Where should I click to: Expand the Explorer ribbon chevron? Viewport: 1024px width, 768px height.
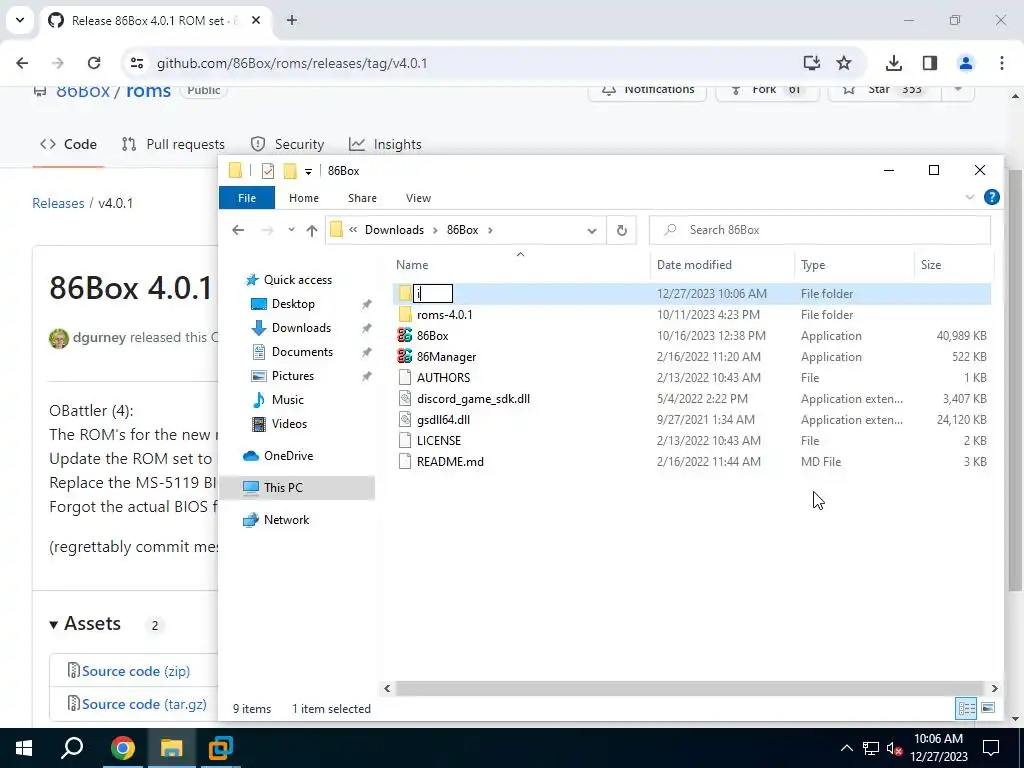(970, 197)
